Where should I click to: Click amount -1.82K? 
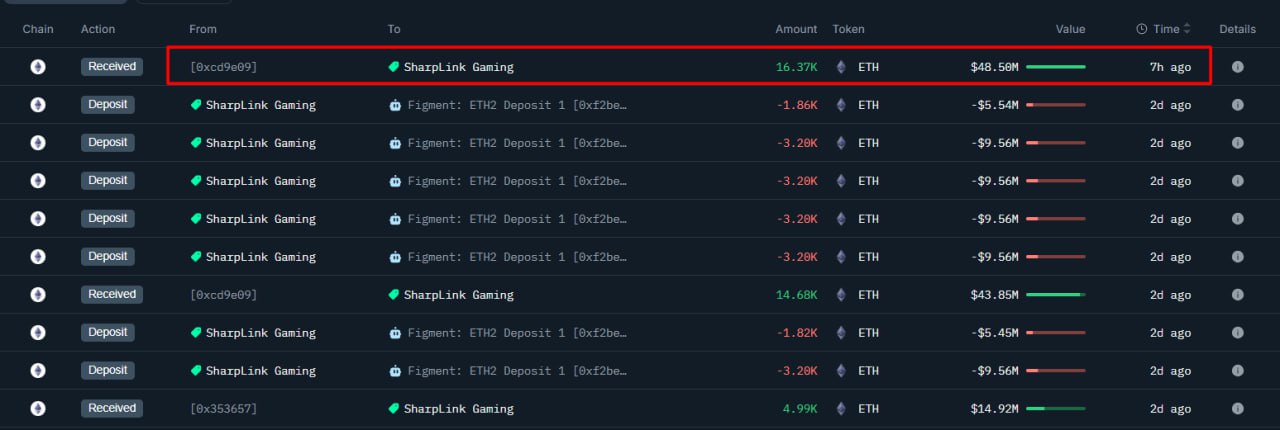pos(797,333)
